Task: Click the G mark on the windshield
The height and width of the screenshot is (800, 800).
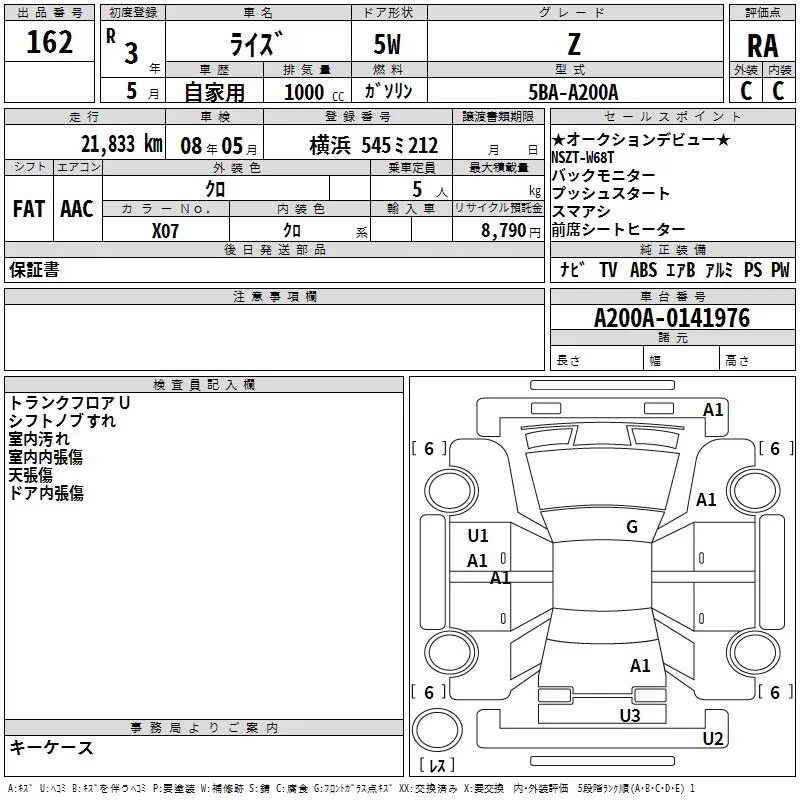Action: click(631, 527)
